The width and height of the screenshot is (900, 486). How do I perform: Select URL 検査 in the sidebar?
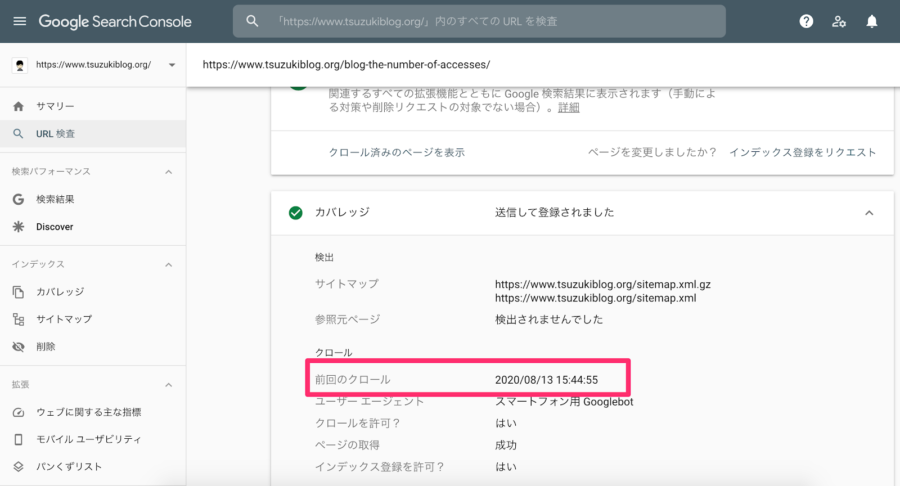(92, 134)
